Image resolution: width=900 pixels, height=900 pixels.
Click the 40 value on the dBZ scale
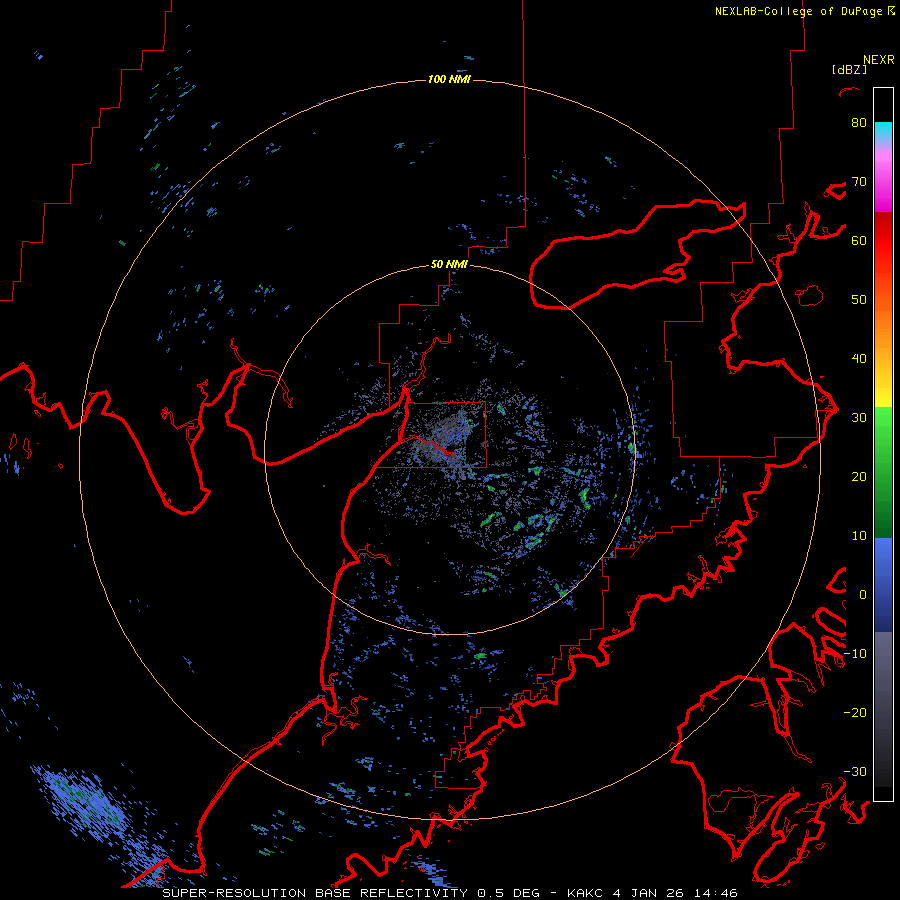coord(859,359)
